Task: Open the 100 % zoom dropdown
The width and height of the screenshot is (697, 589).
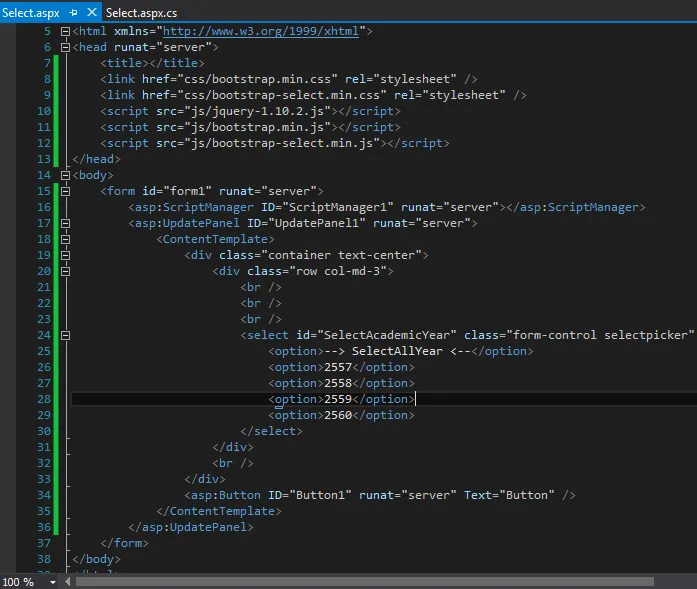Action: [x=53, y=582]
